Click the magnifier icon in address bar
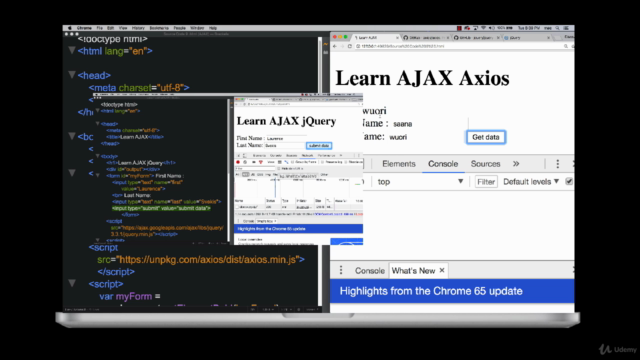Screen dimensions: 640x360 click(566, 46)
